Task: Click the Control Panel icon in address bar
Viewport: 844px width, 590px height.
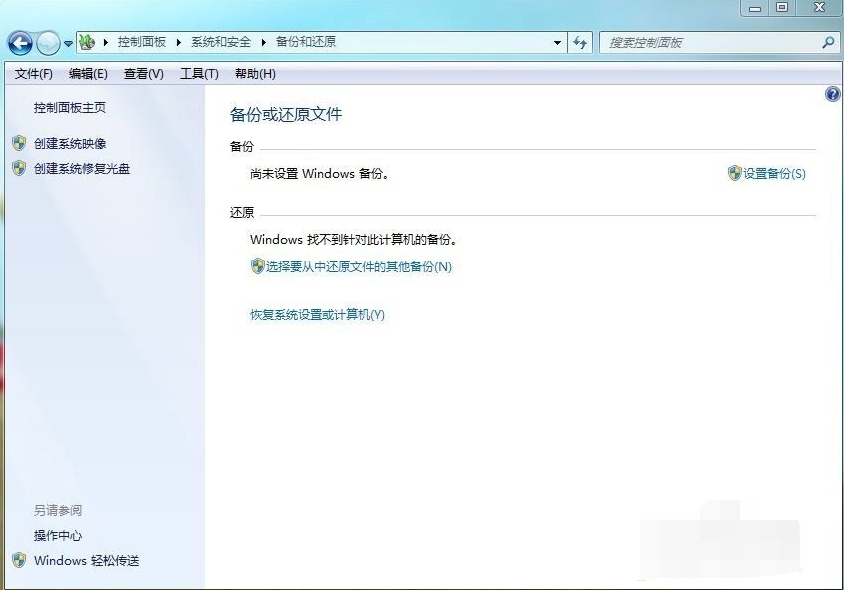Action: (x=87, y=42)
